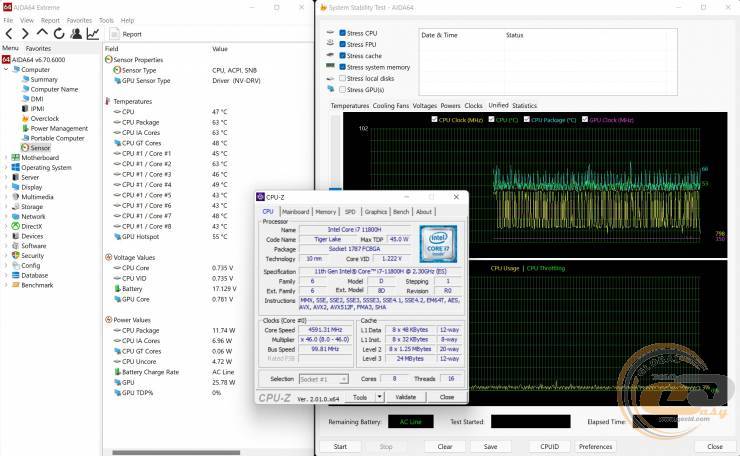Viewport: 740px width, 456px height.
Task: Enable the Stress local disks checkbox
Action: click(x=343, y=78)
